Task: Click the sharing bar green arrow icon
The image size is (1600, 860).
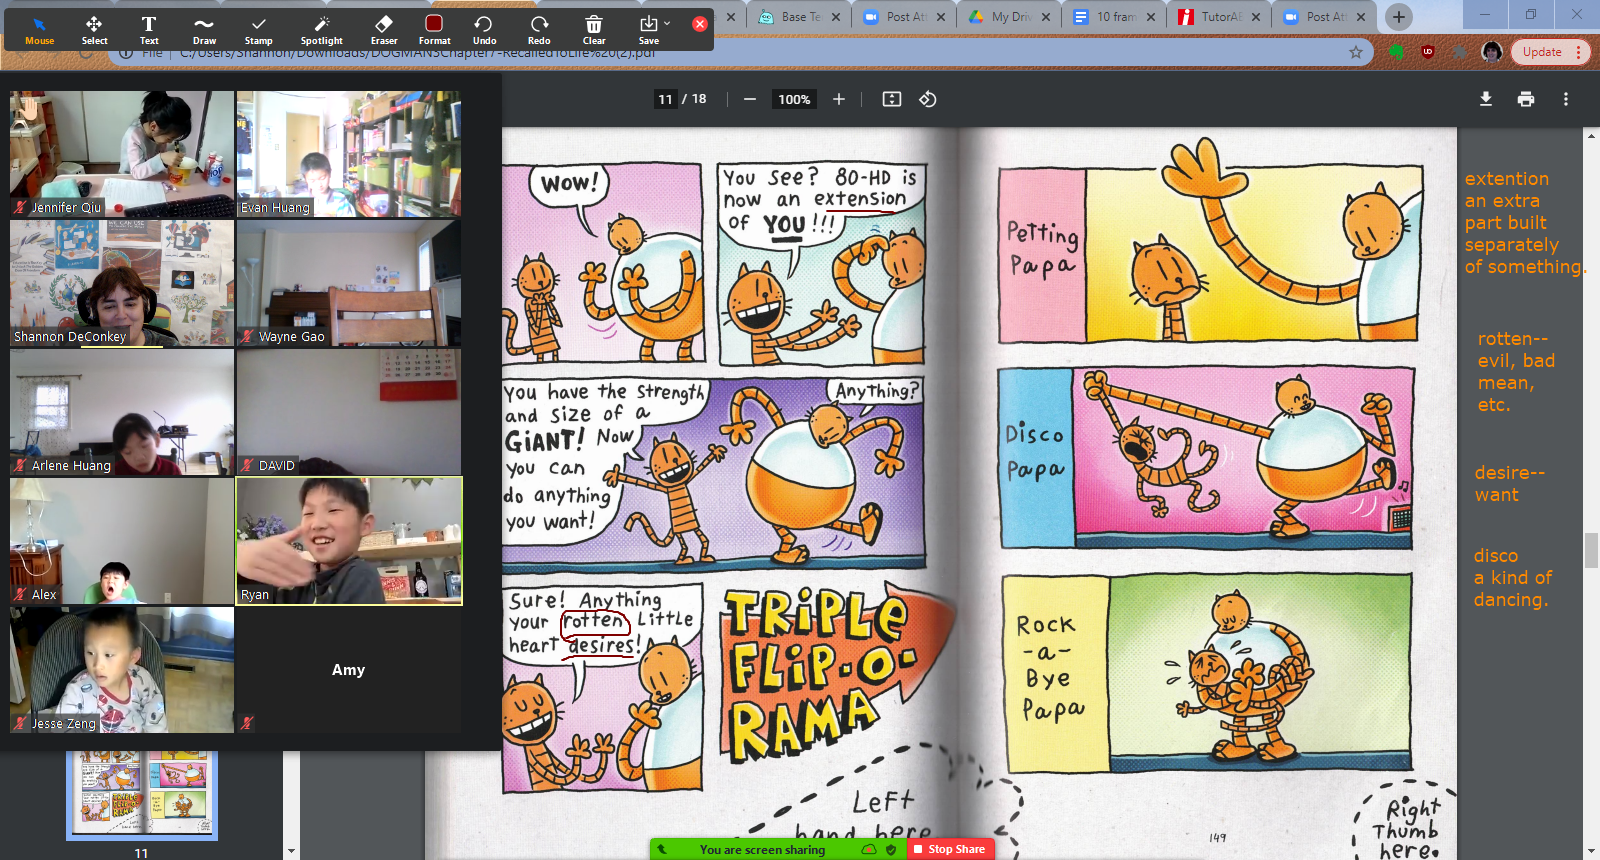Action: click(x=661, y=849)
